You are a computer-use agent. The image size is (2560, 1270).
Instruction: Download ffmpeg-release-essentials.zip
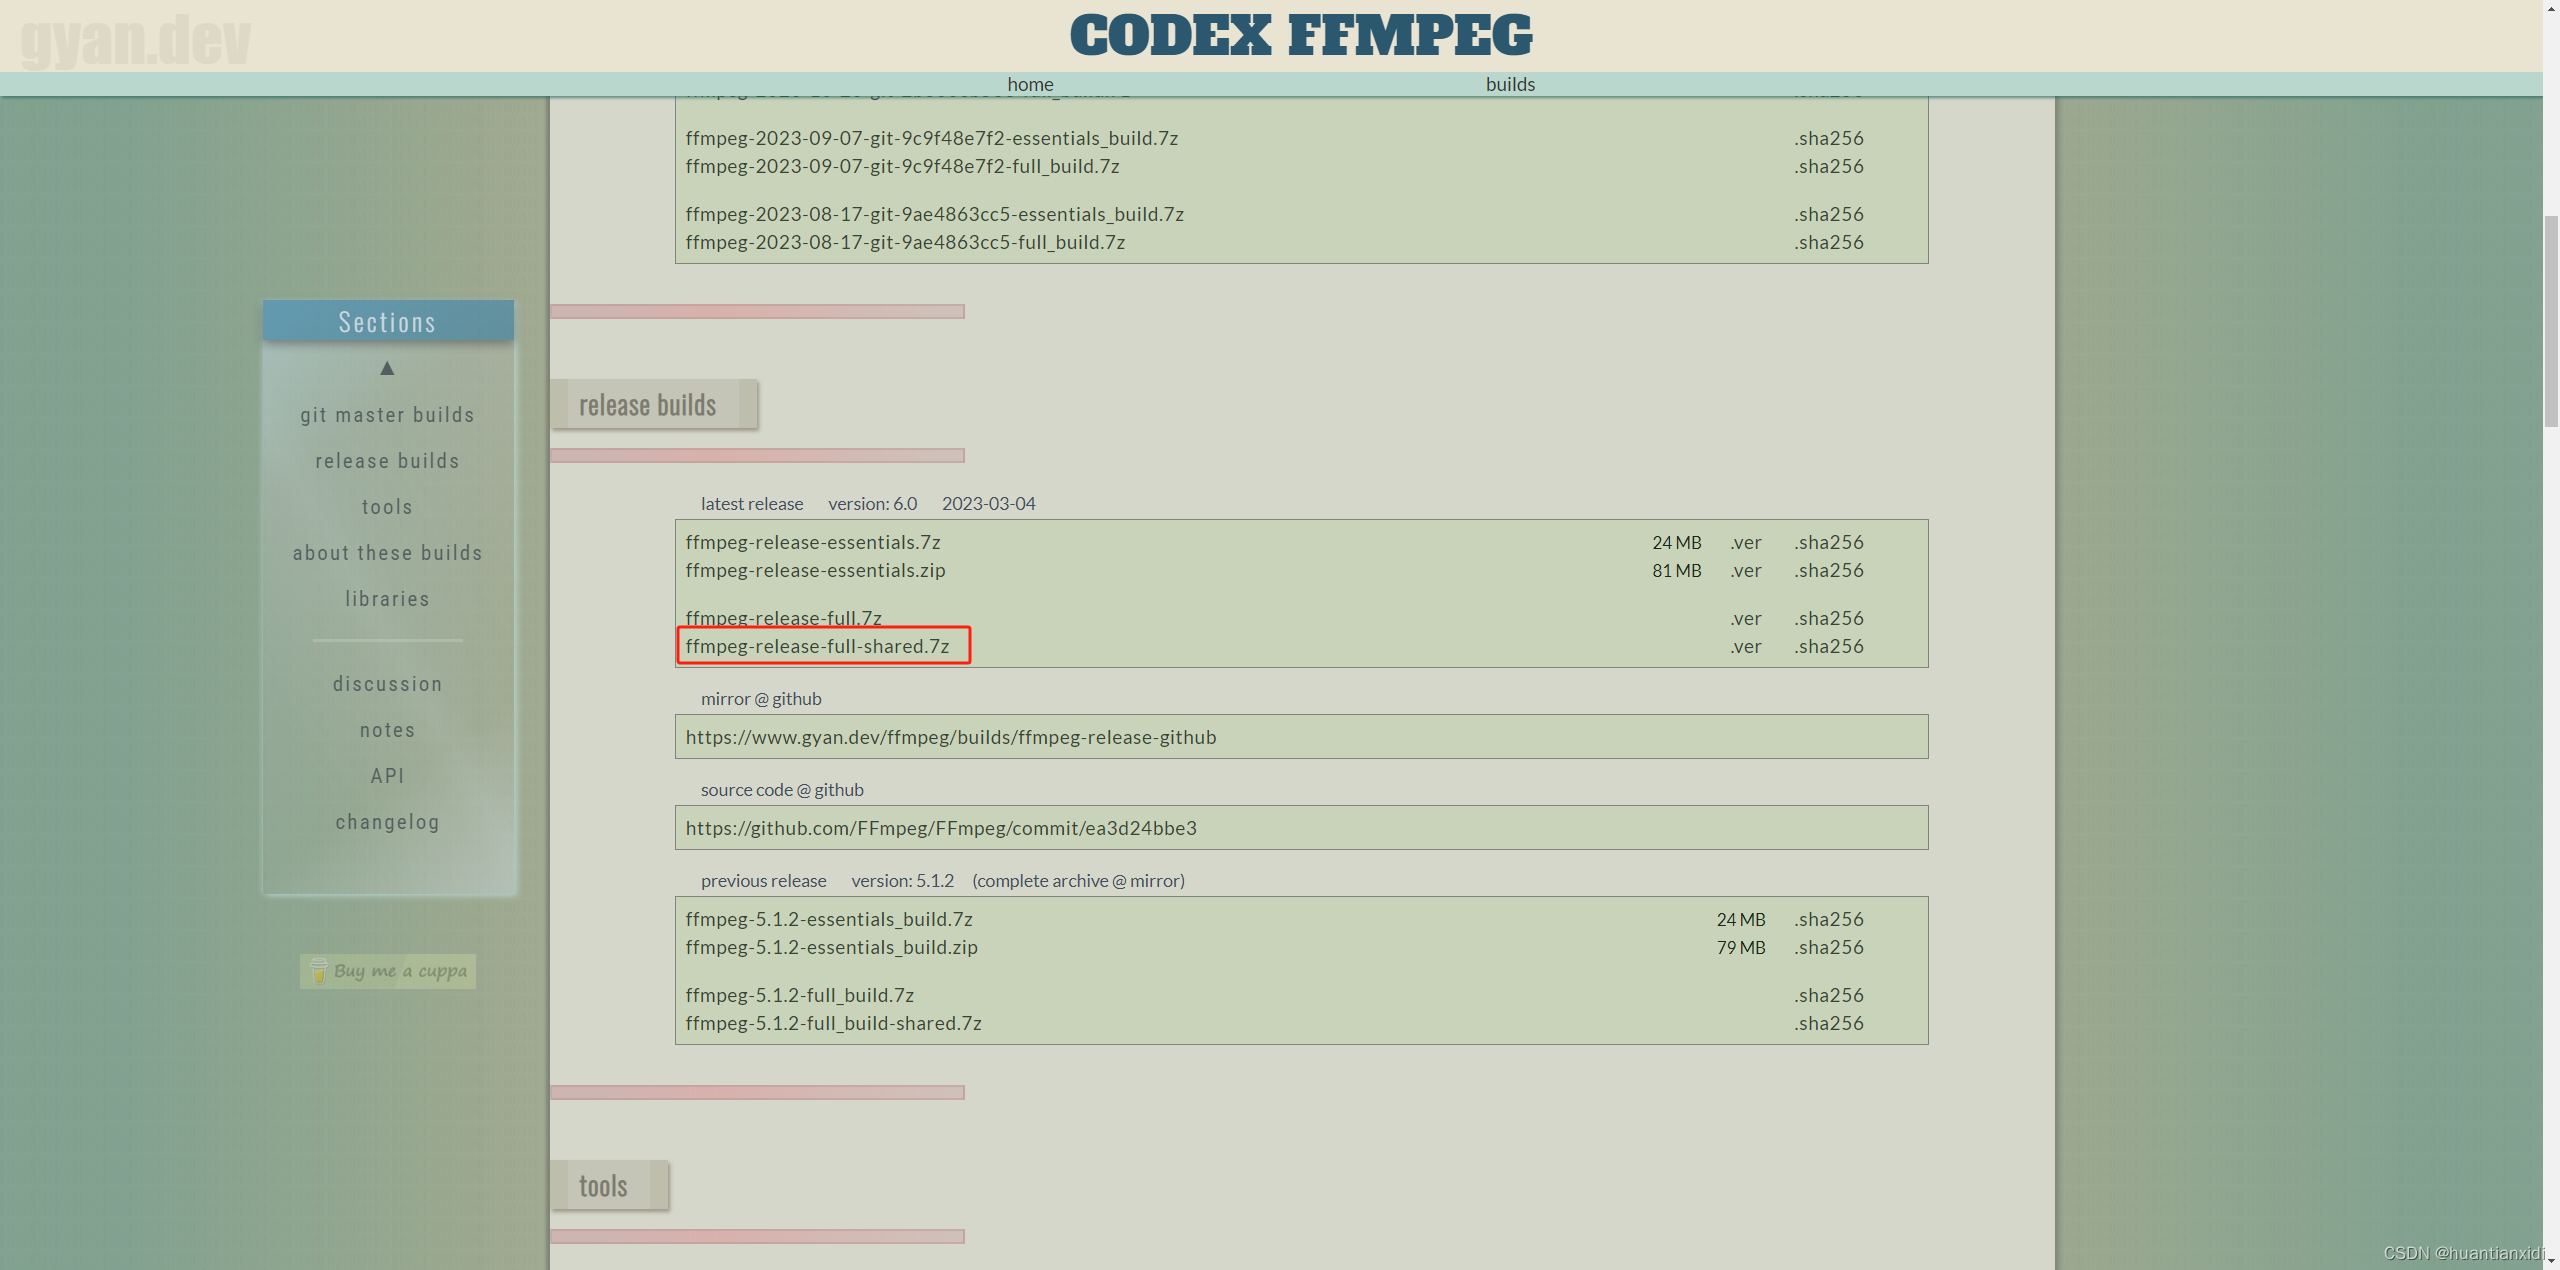[x=815, y=570]
